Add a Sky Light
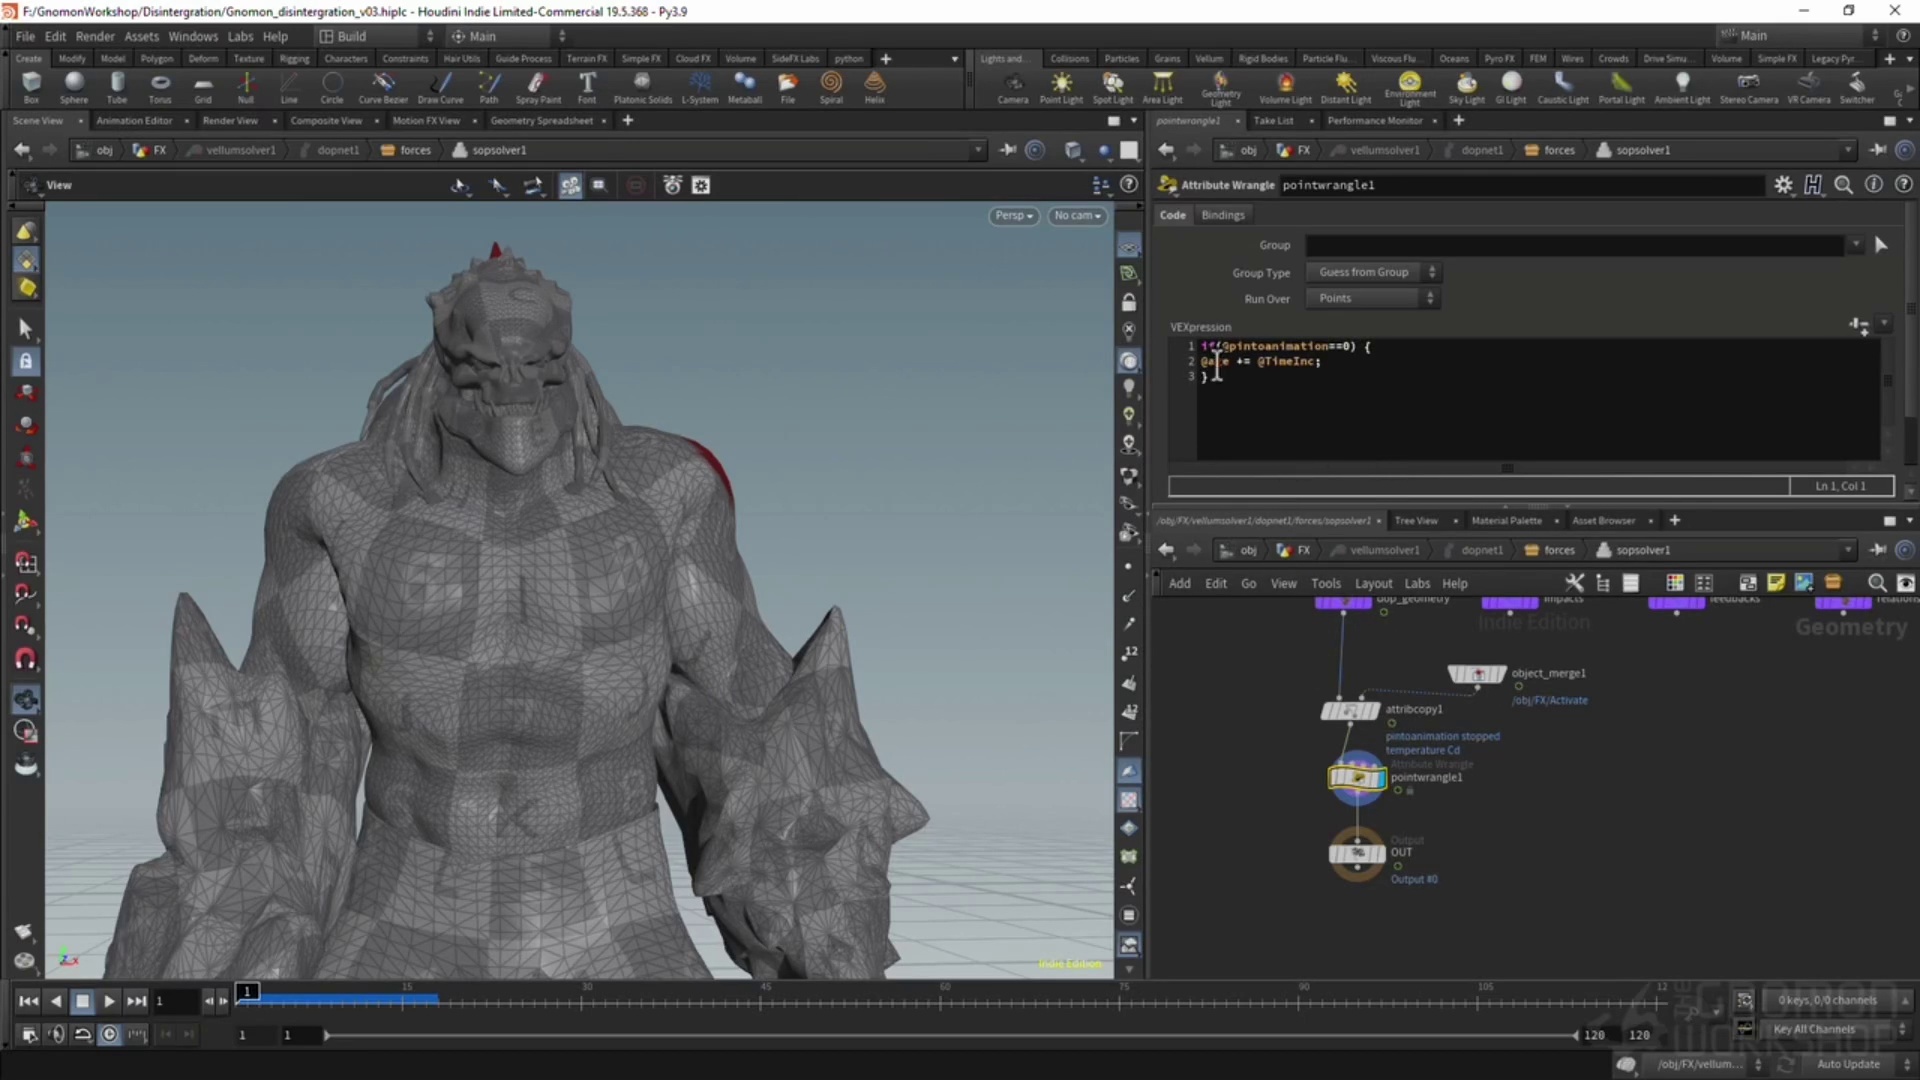The image size is (1920, 1080). point(1467,88)
